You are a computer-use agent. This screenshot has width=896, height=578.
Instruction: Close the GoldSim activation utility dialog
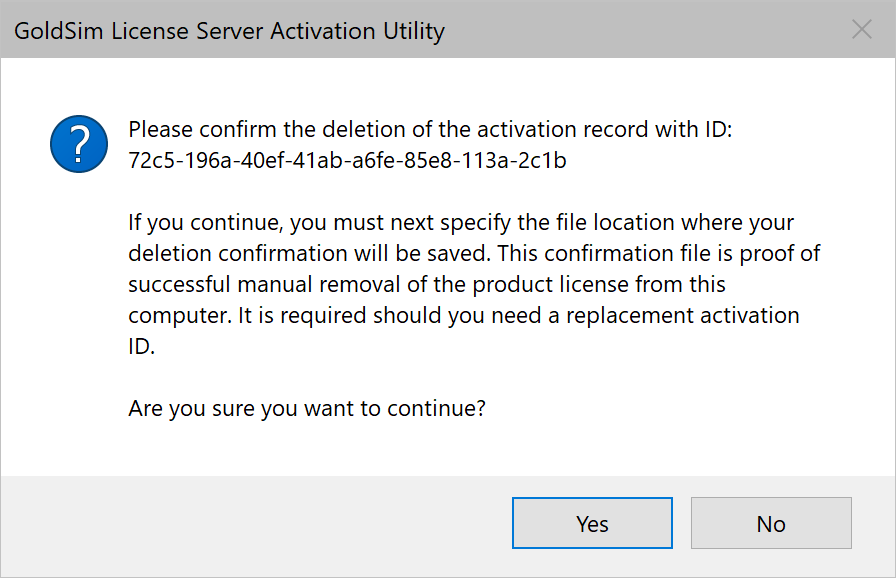click(862, 29)
